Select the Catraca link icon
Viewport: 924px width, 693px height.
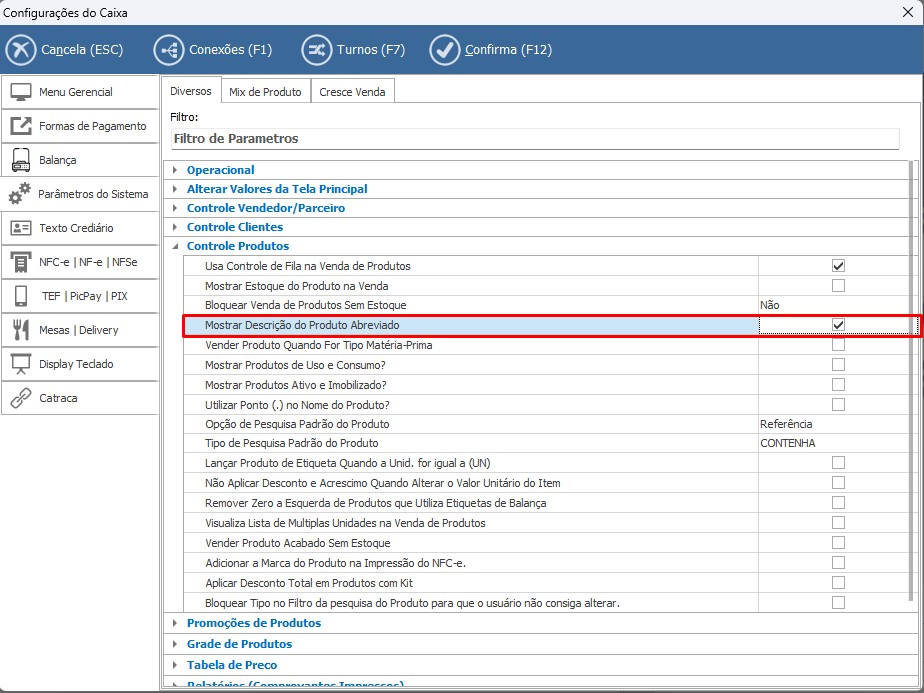click(x=21, y=398)
